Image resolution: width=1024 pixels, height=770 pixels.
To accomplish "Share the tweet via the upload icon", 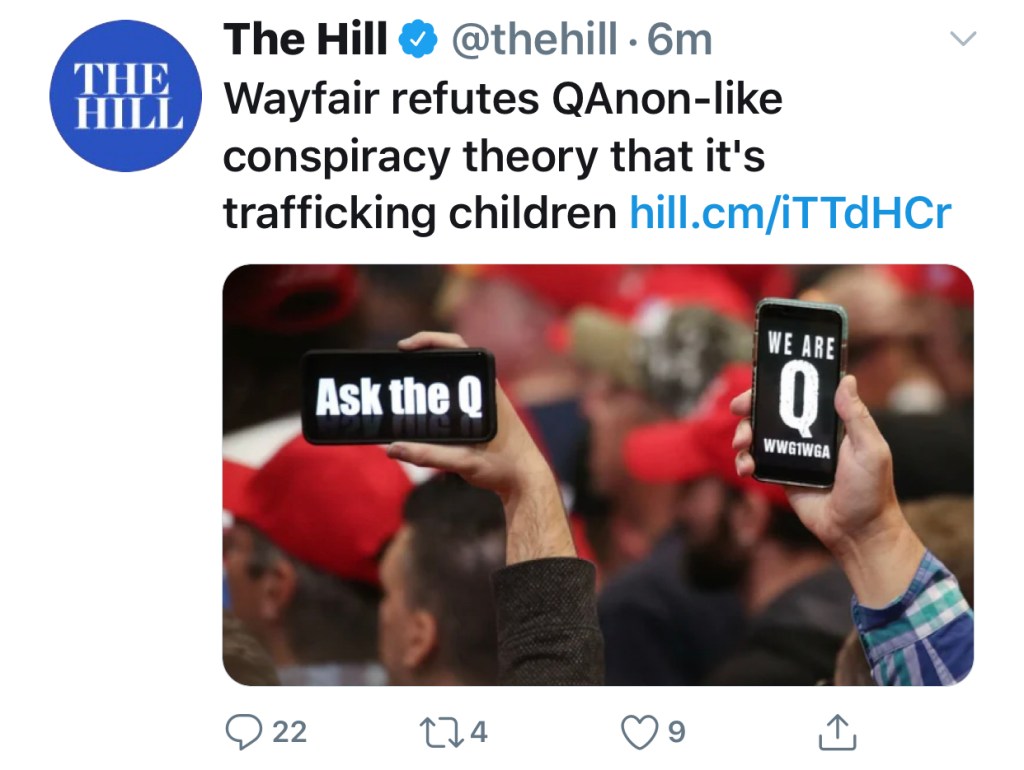I will pyautogui.click(x=837, y=731).
